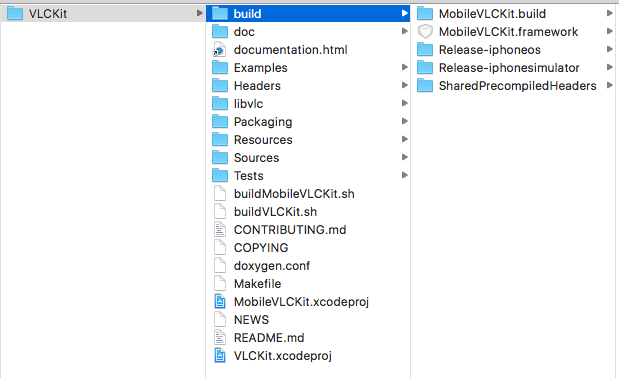The image size is (619, 378).
Task: Click the README.md markdown file icon
Action: pyautogui.click(x=220, y=338)
